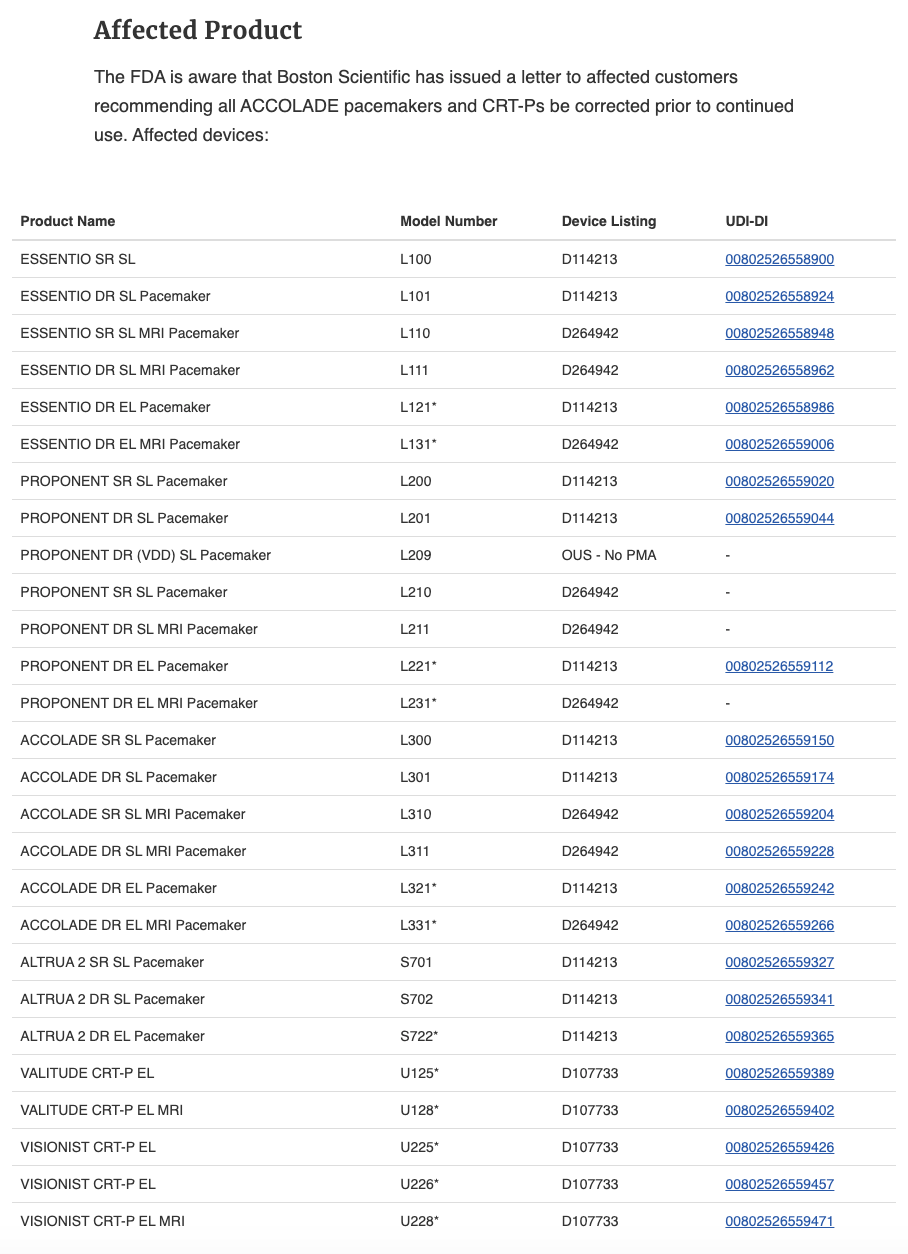
Task: Select model number L231*
Action: [419, 703]
